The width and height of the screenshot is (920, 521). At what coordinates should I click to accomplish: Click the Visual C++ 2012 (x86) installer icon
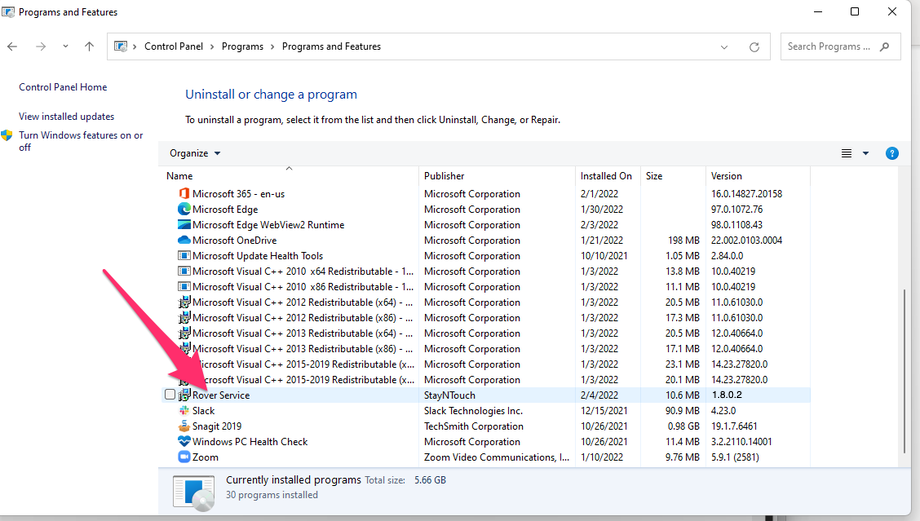tap(184, 317)
